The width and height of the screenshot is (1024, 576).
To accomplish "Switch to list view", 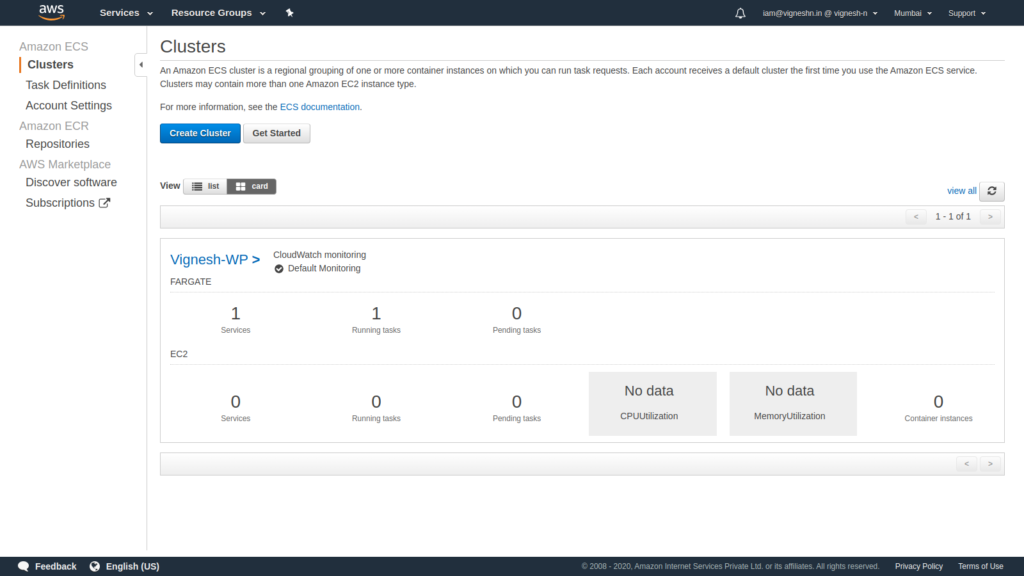I will 206,186.
